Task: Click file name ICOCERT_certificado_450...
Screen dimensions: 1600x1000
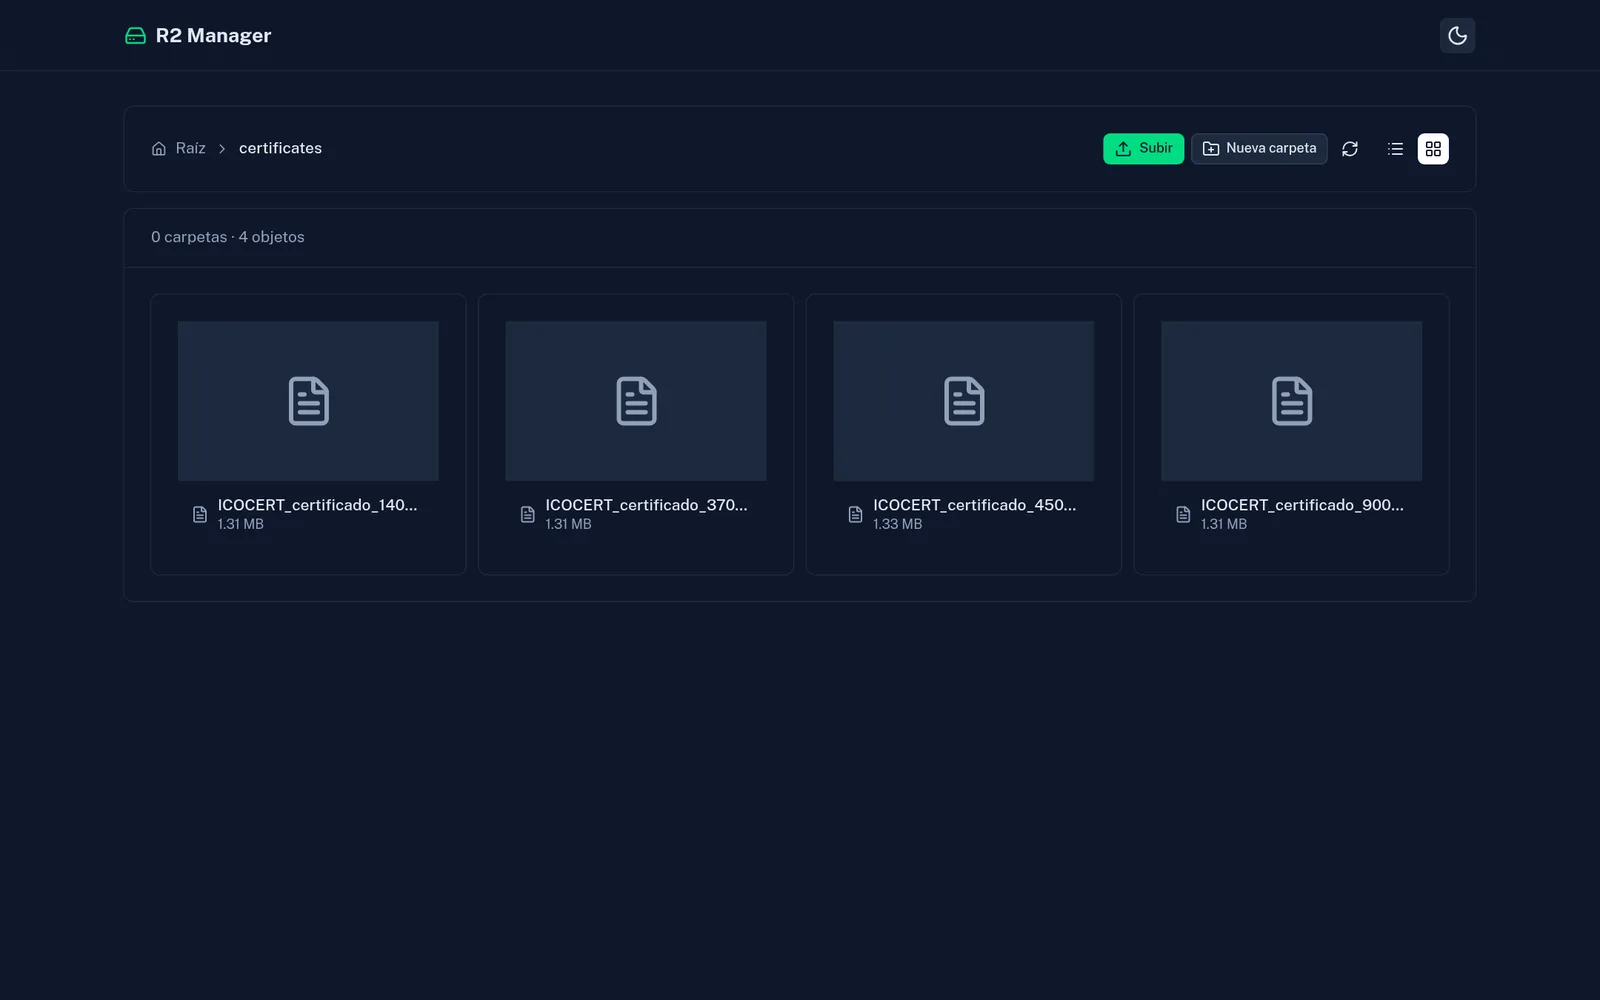Action: [x=974, y=505]
